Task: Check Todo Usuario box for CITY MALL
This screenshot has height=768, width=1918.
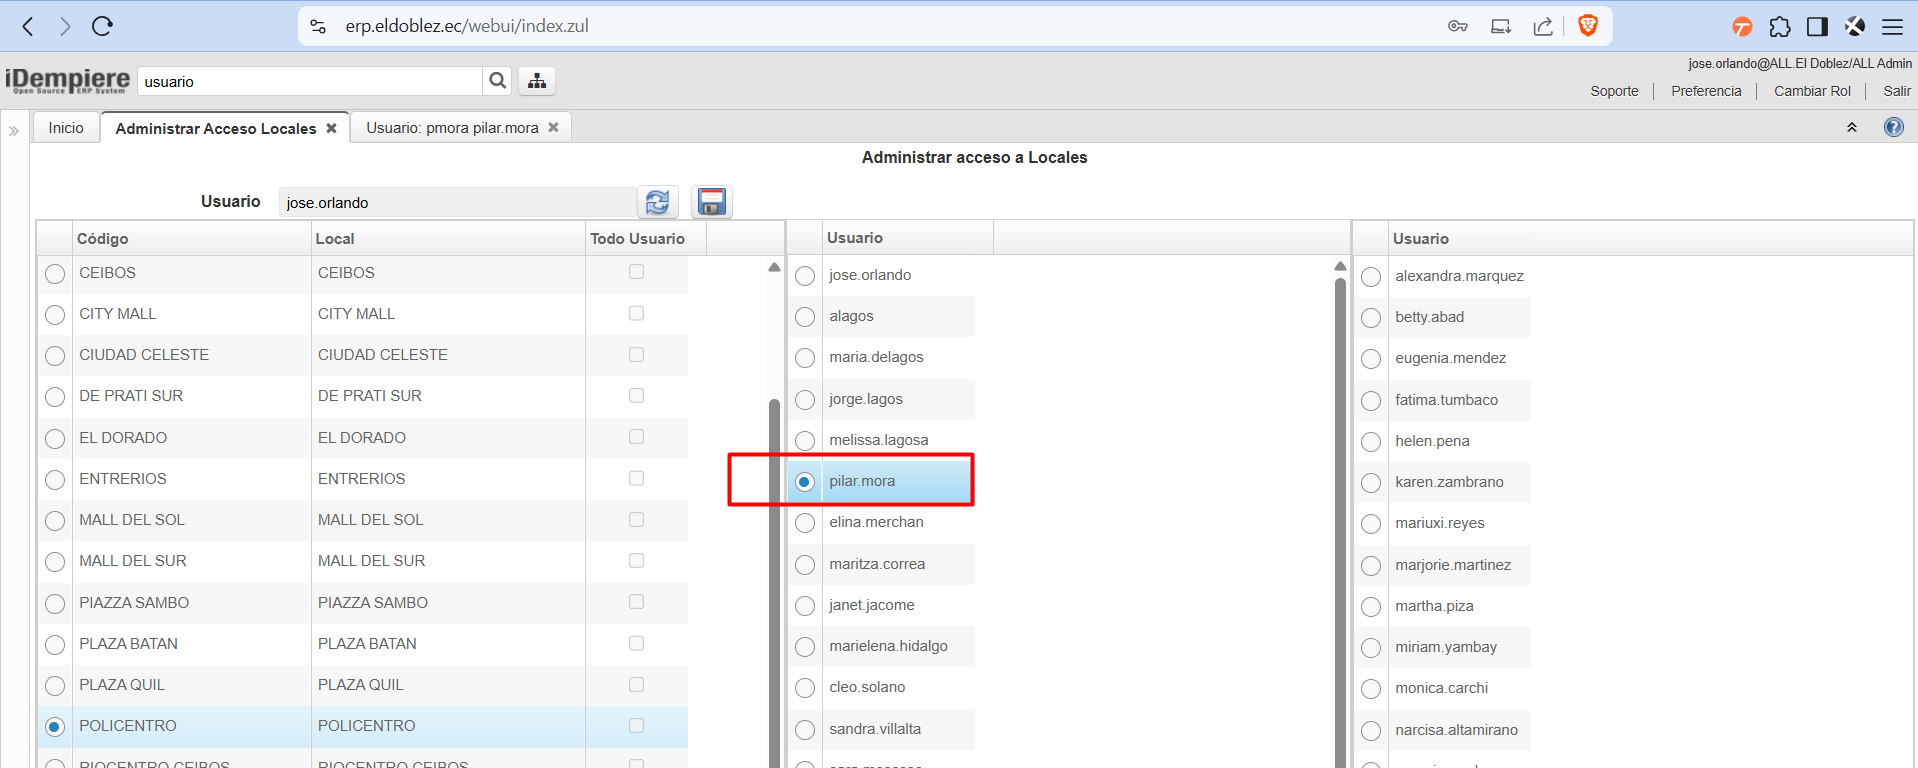Action: click(636, 313)
